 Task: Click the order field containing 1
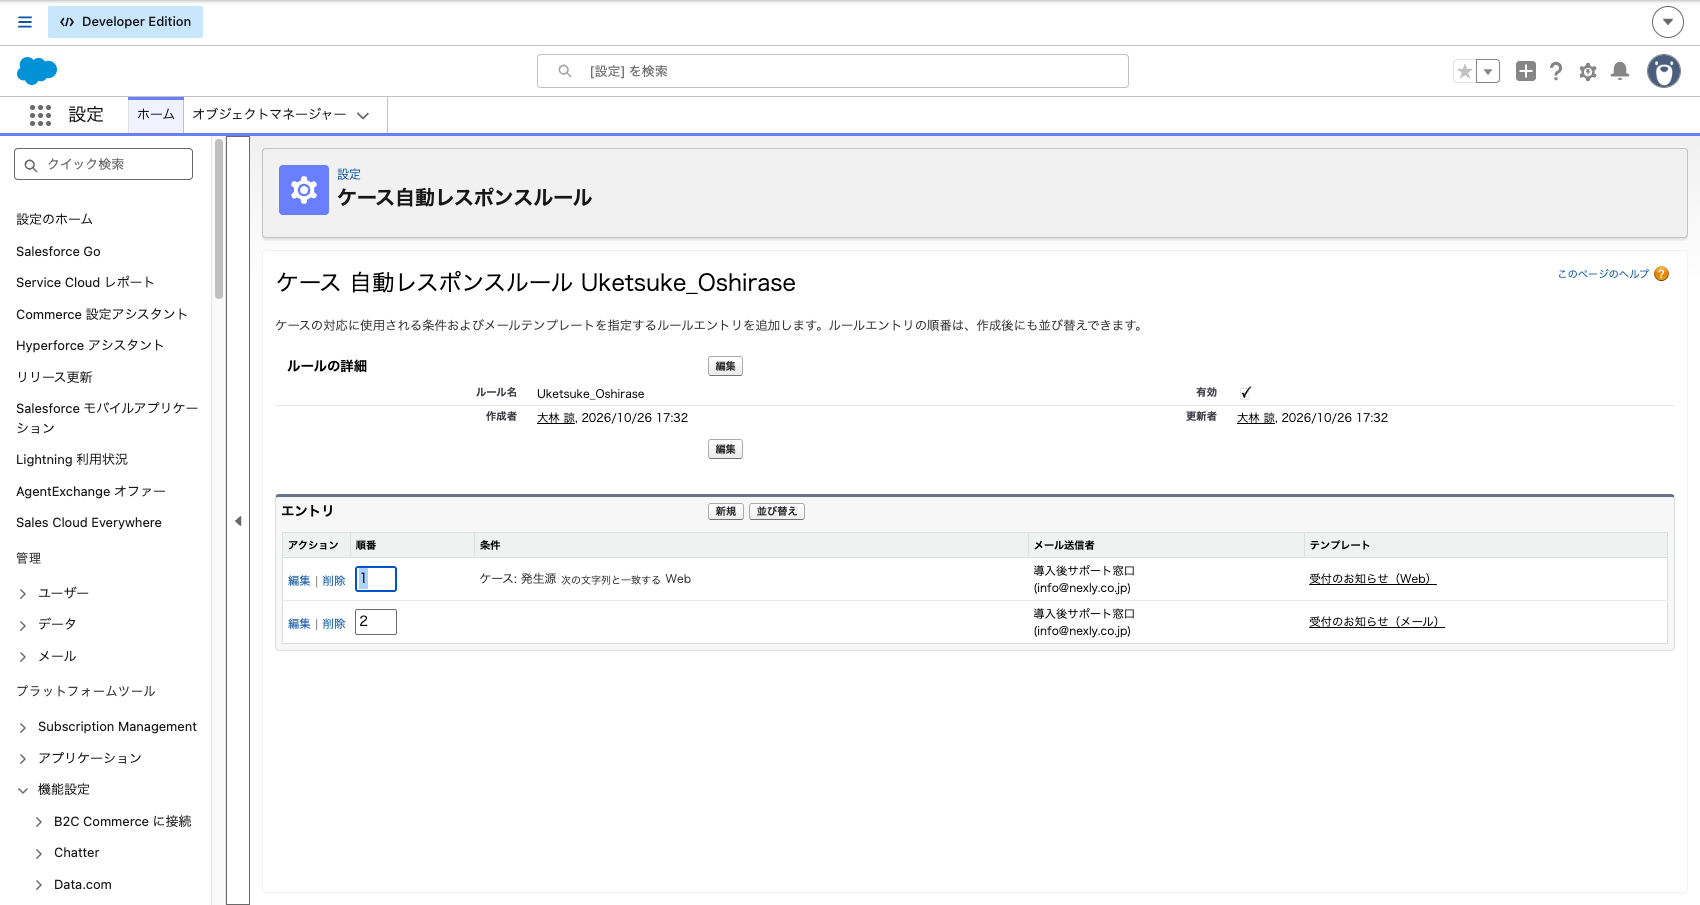pos(376,579)
